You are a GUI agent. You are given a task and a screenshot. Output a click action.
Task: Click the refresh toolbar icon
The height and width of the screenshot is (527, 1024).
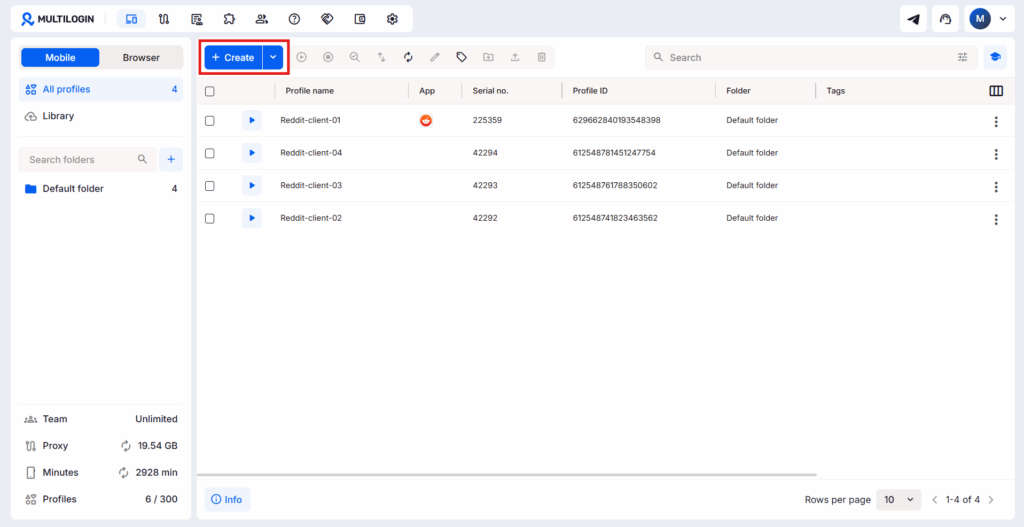click(408, 57)
